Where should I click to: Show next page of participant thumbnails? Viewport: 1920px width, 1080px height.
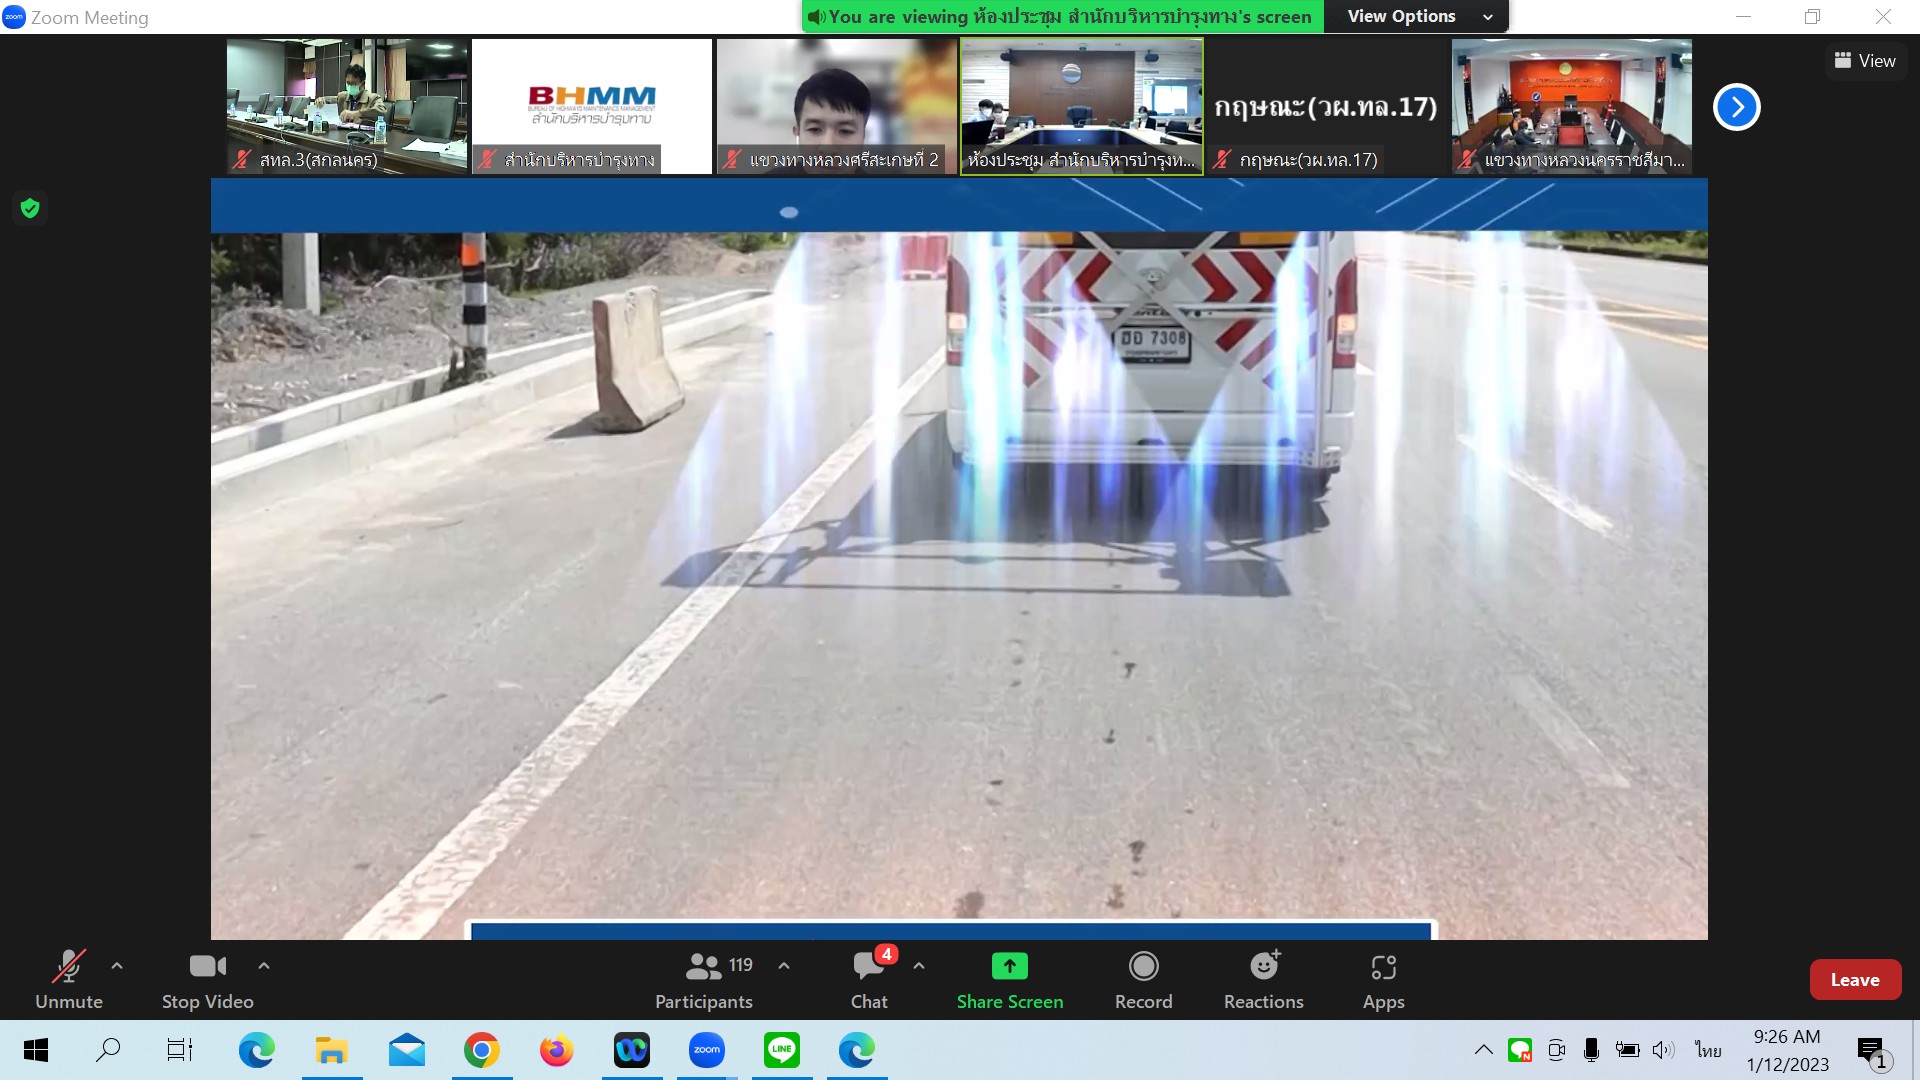tap(1736, 107)
